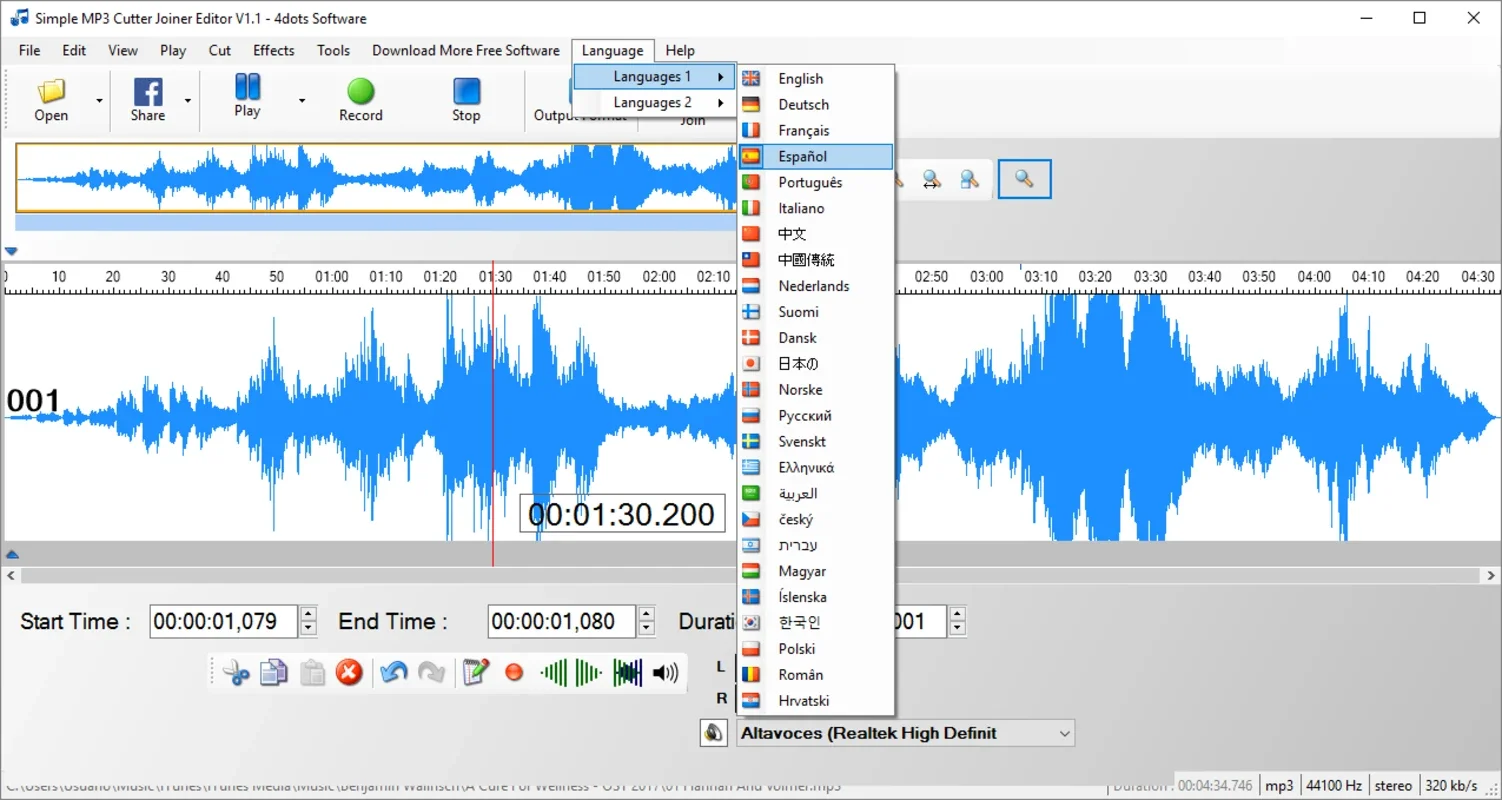The image size is (1502, 800).
Task: Open dropdown arrow next to Share button
Action: coord(188,100)
